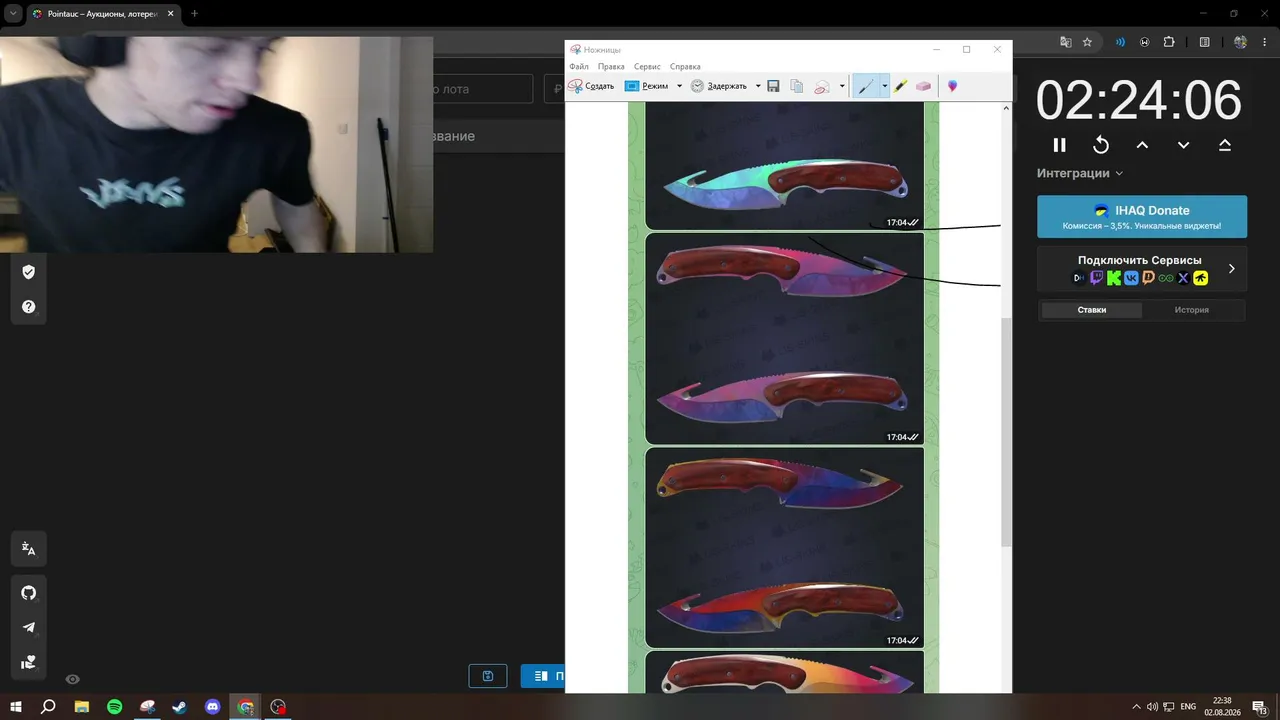Open Discord from the taskbar
The width and height of the screenshot is (1280, 720).
(x=212, y=707)
